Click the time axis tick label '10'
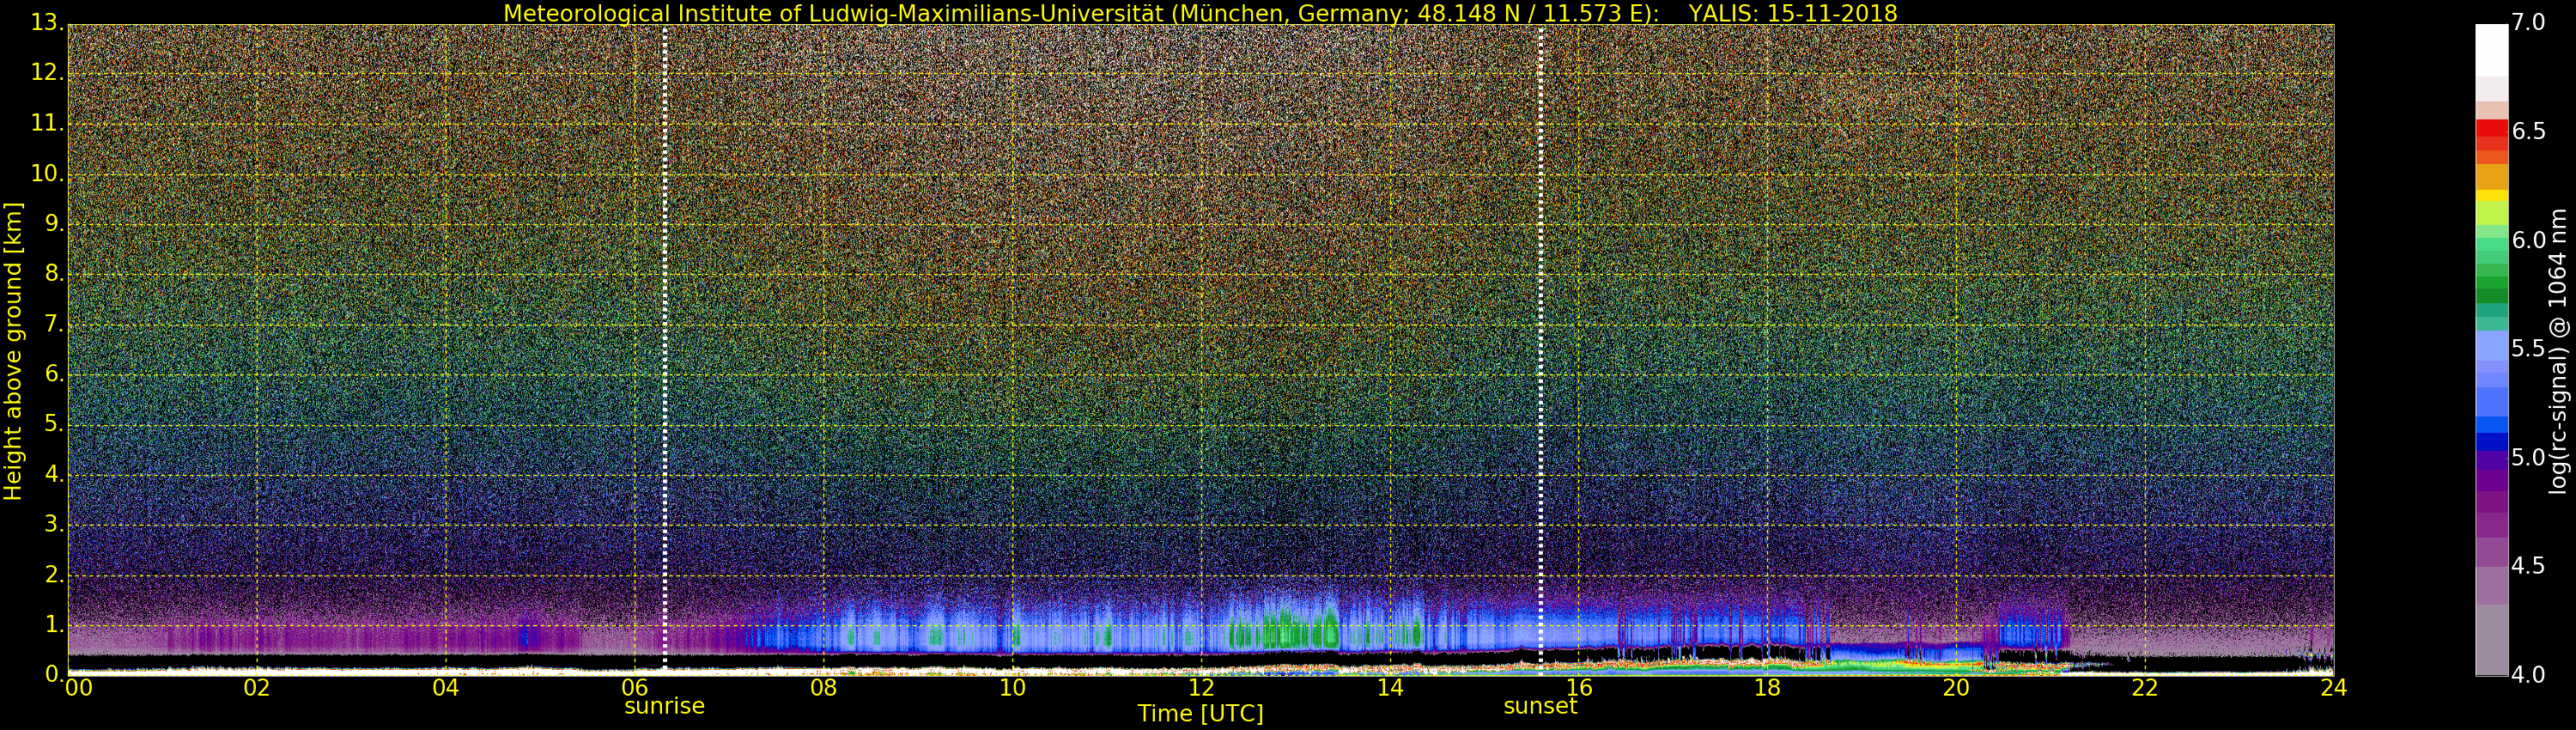Screen dimensions: 2576x730 coord(1012,687)
